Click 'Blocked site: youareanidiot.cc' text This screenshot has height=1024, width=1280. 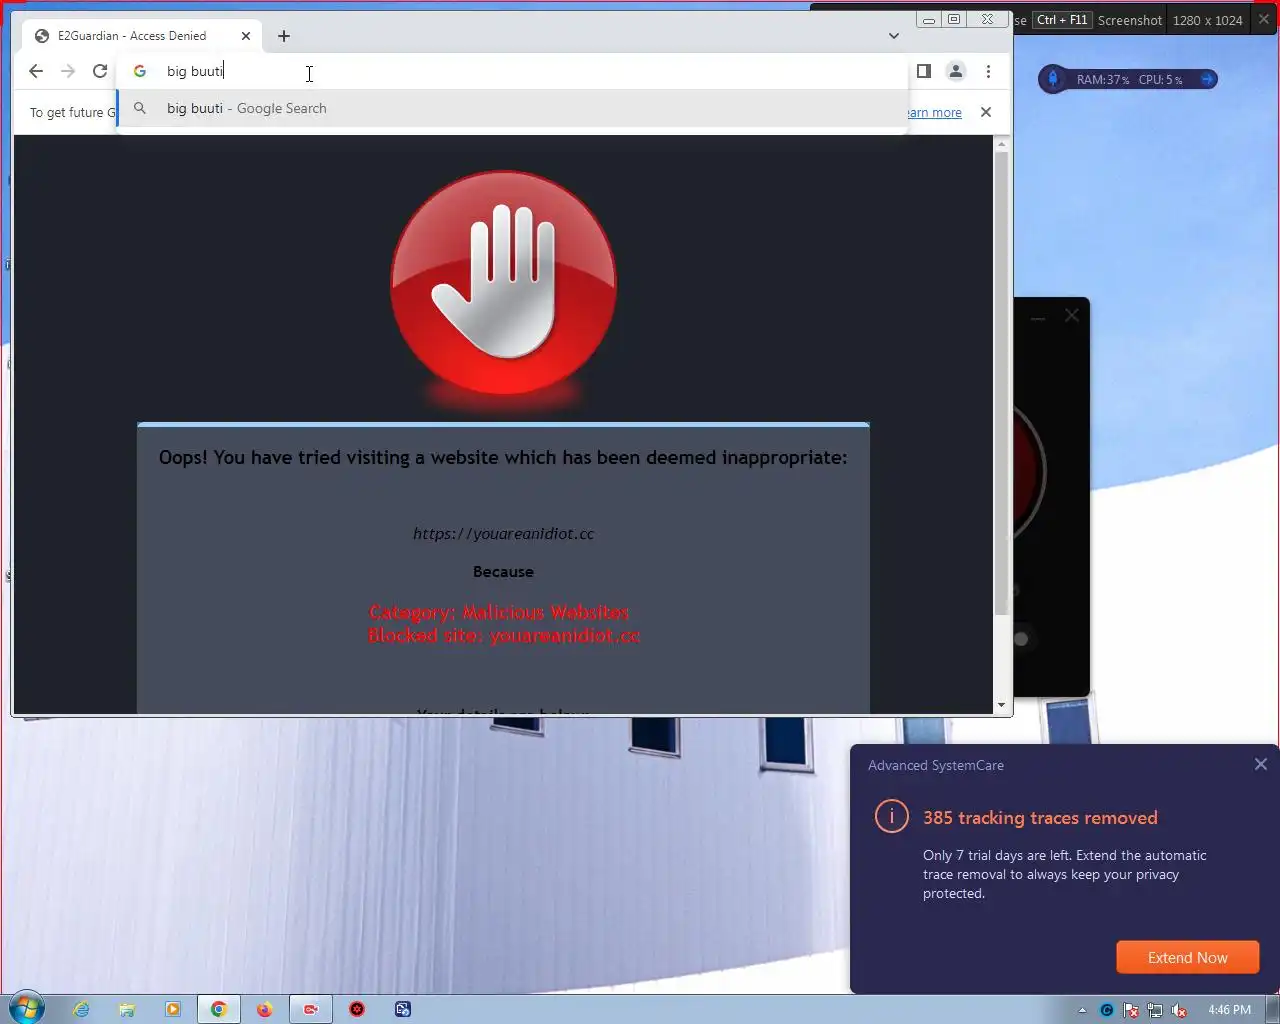pos(503,636)
